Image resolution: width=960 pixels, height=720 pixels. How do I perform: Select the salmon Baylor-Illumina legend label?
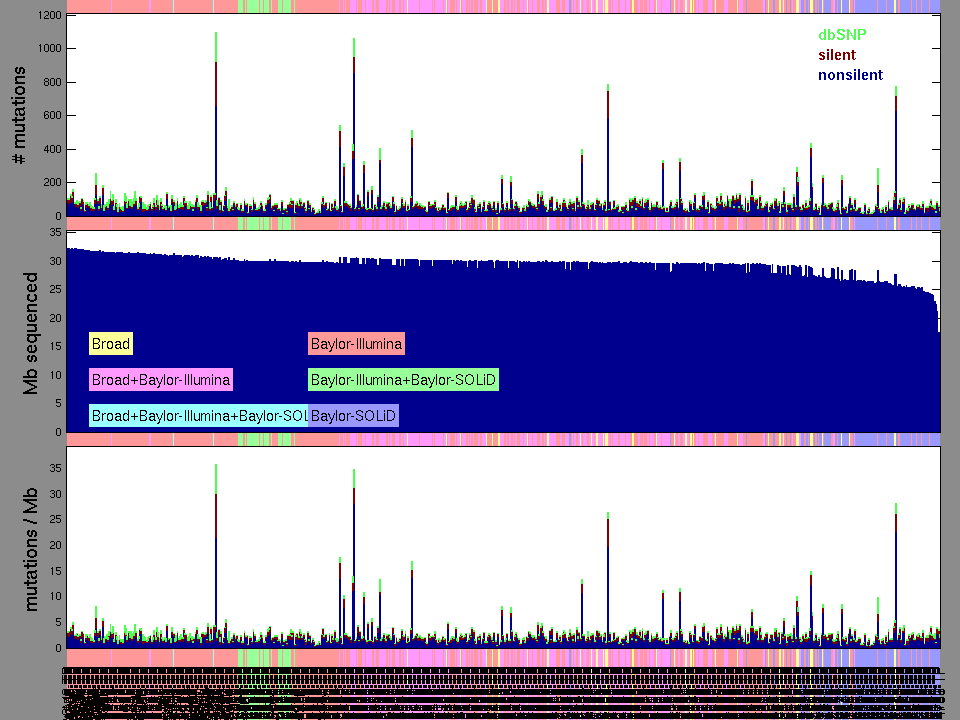(357, 344)
